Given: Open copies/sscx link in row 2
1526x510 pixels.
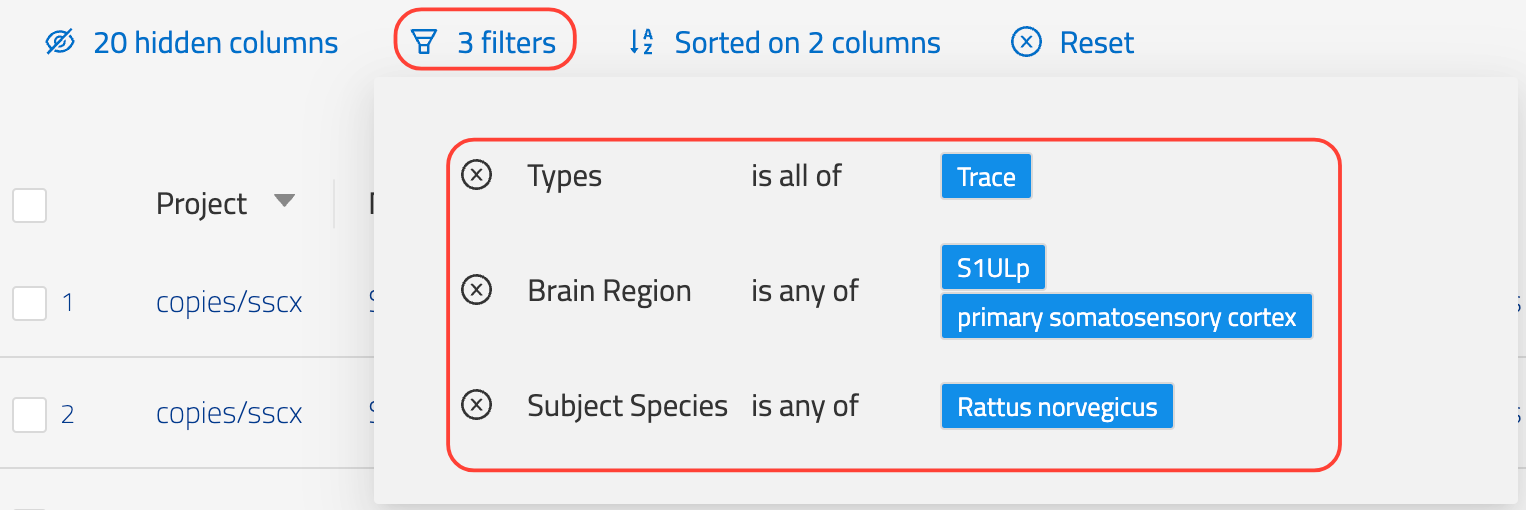Looking at the screenshot, I should pos(229,414).
